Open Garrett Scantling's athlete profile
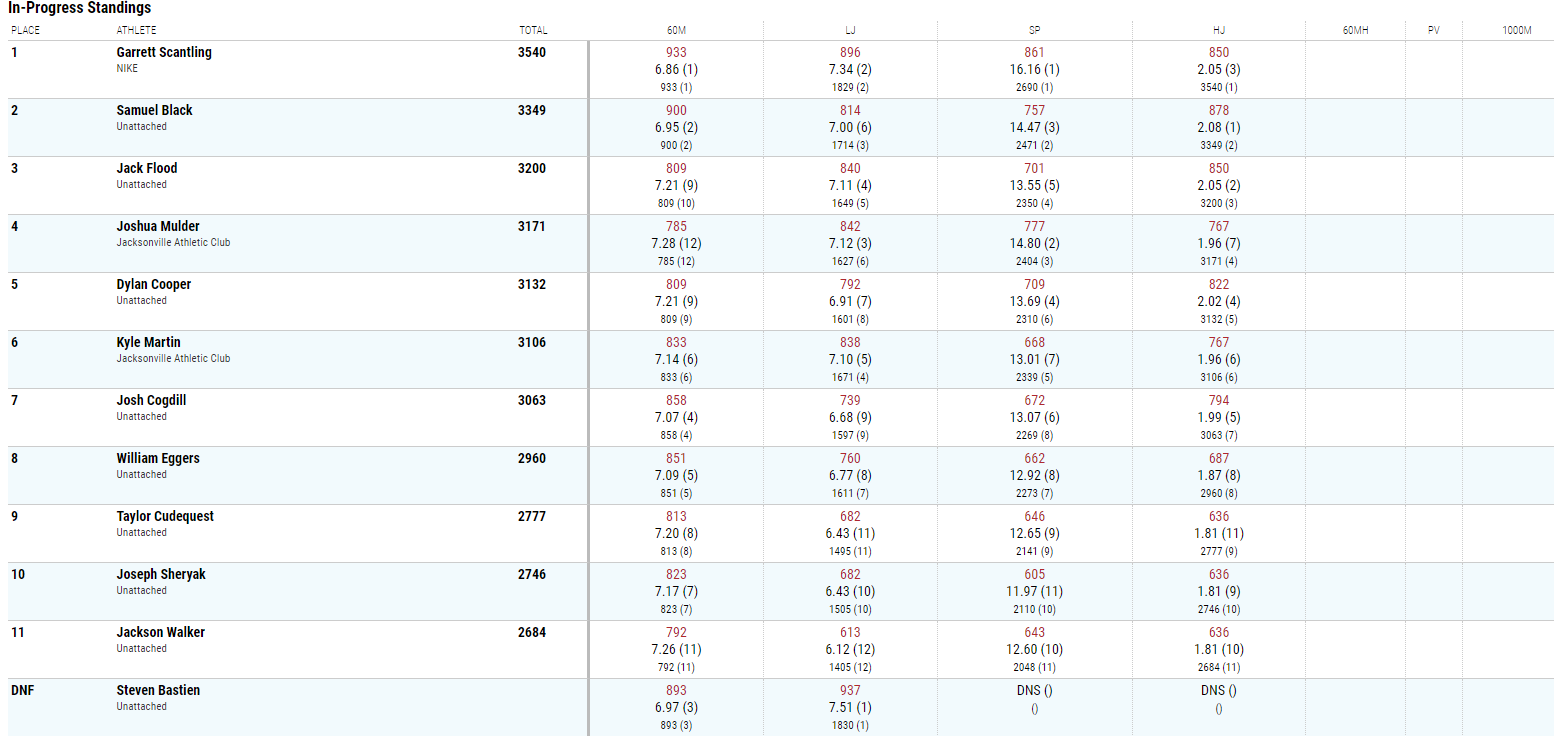Image resolution: width=1554 pixels, height=736 pixels. click(x=164, y=52)
